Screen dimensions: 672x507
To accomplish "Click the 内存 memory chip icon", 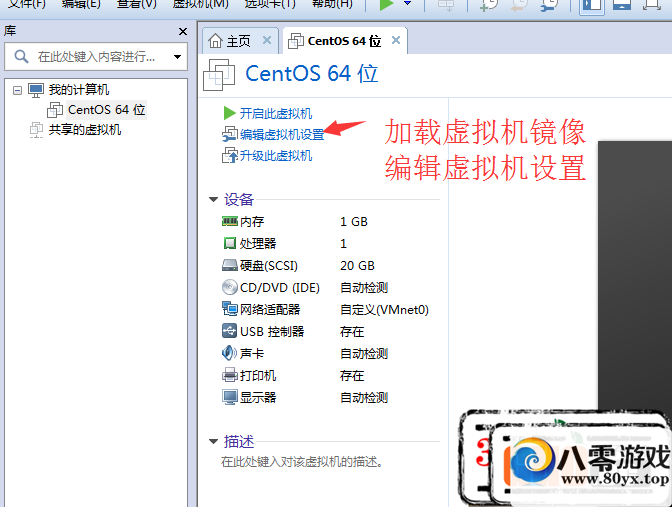I will (230, 221).
